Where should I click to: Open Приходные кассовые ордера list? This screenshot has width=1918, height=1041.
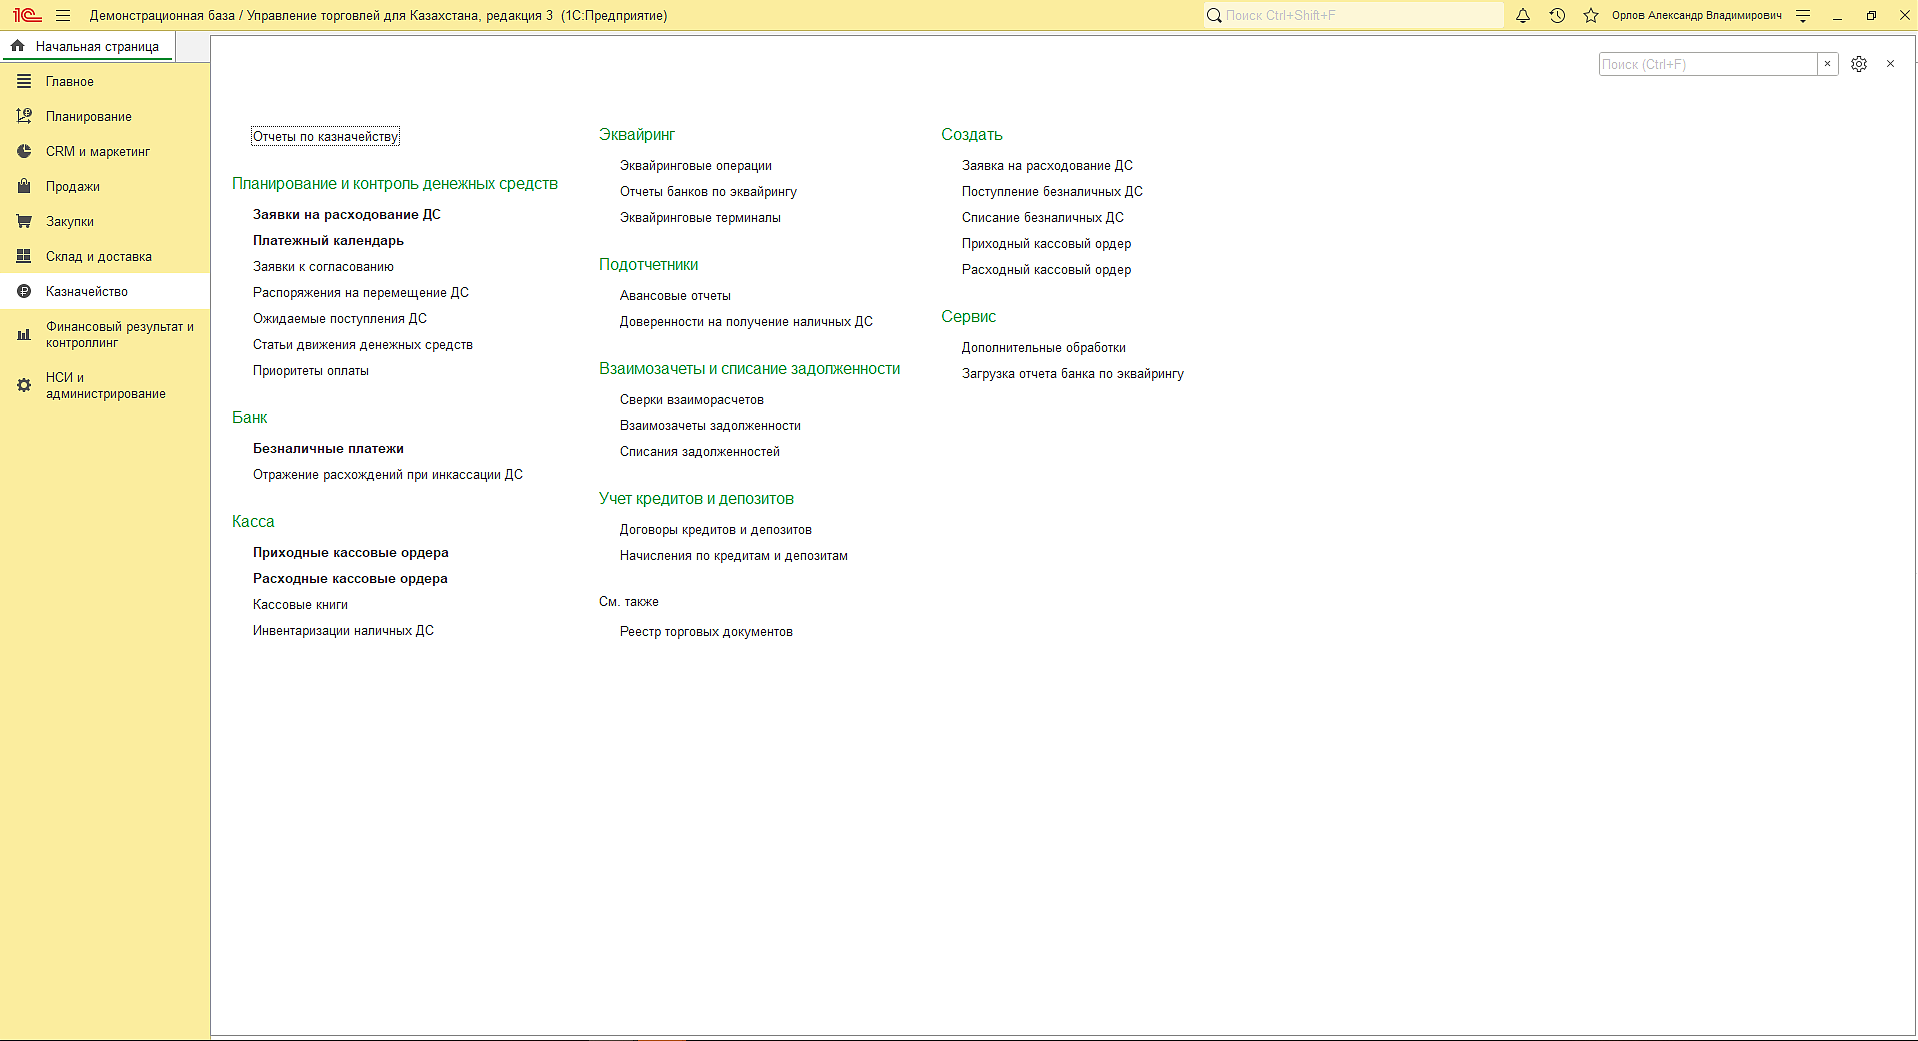tap(350, 552)
